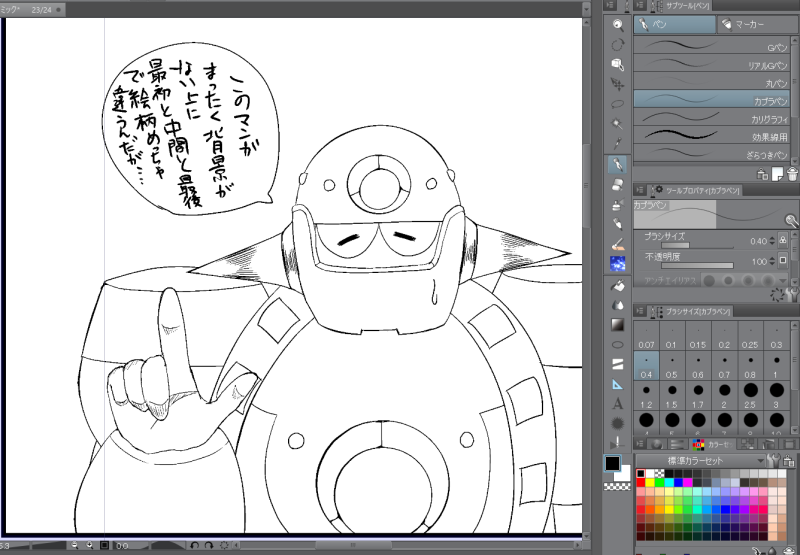
Task: Select the Decoration sparkle tool
Action: [618, 263]
